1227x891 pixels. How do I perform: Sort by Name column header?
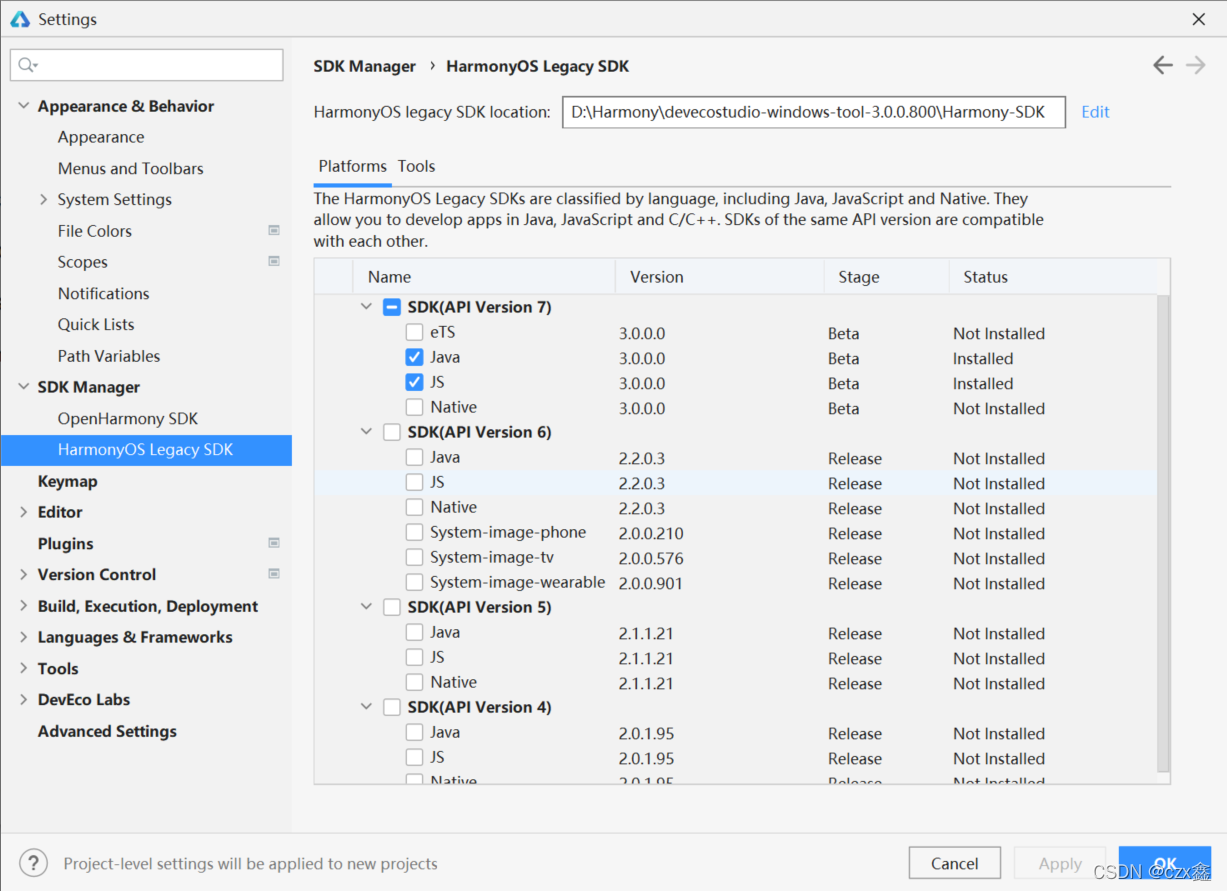(x=484, y=277)
